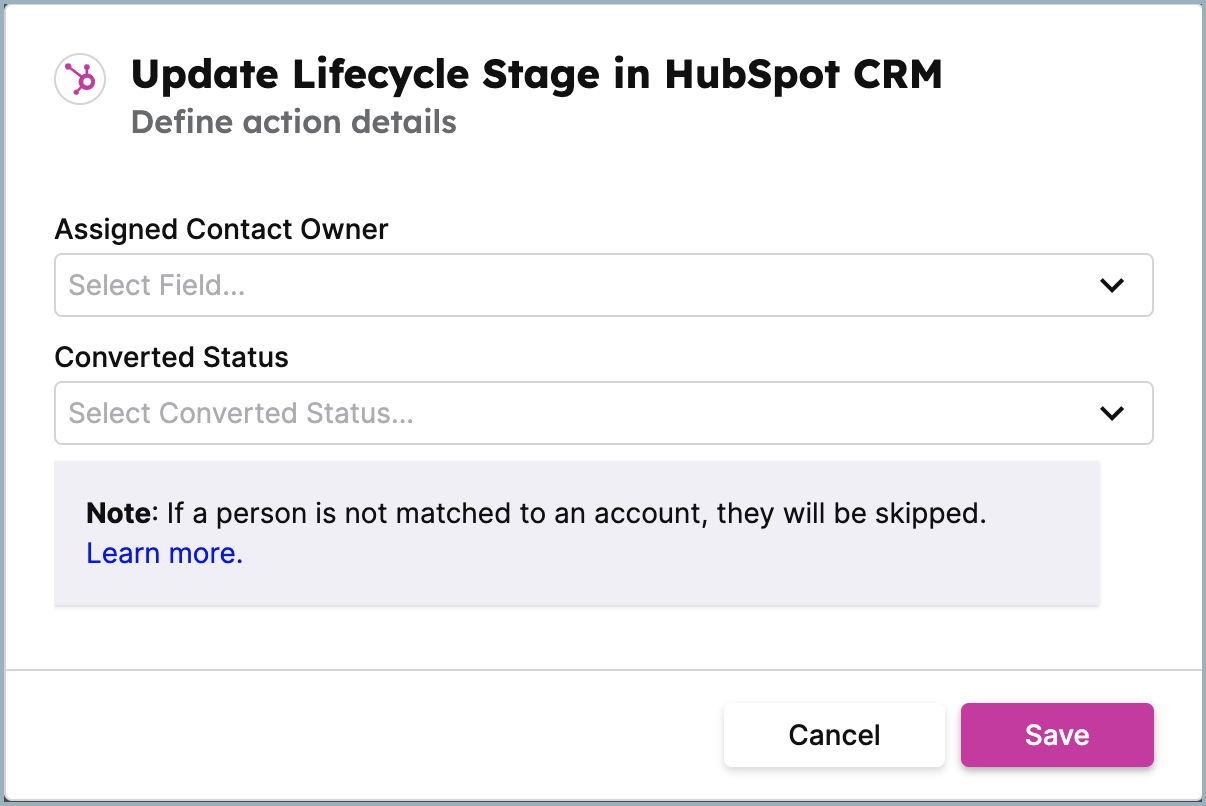Focus the Select Field placeholder text
Screen dimensions: 1206x806
[x=157, y=285]
